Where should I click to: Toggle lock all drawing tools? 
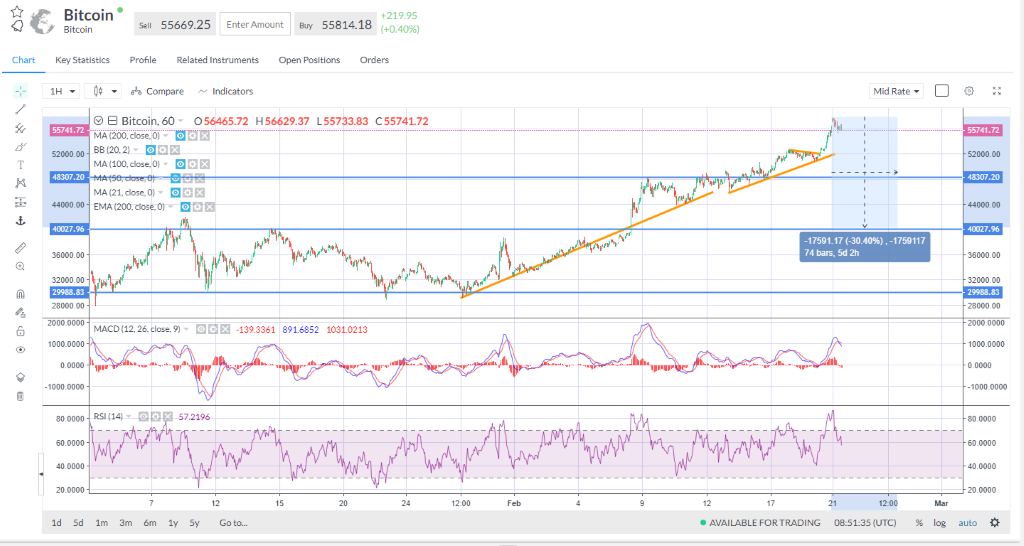[x=20, y=331]
